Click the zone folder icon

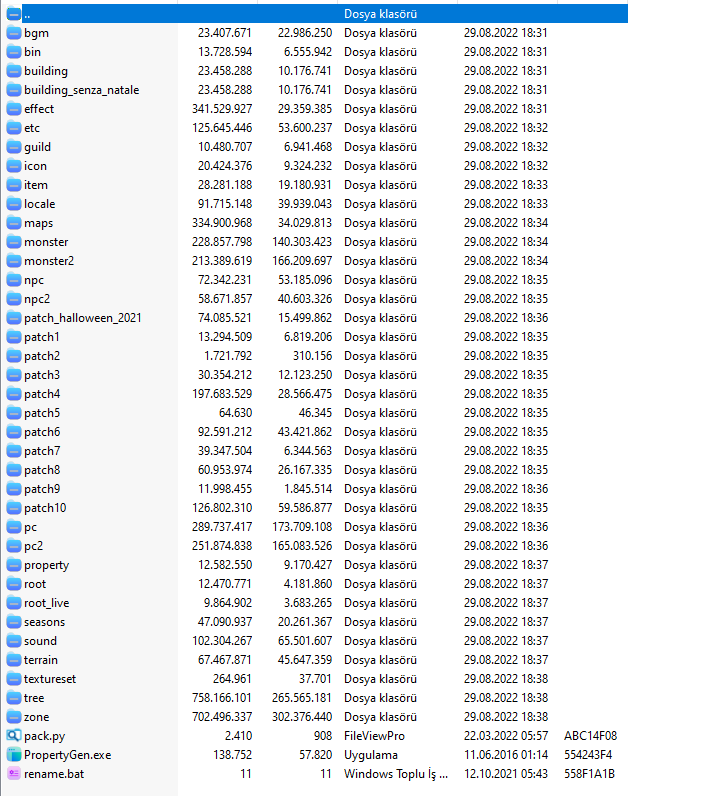14,717
